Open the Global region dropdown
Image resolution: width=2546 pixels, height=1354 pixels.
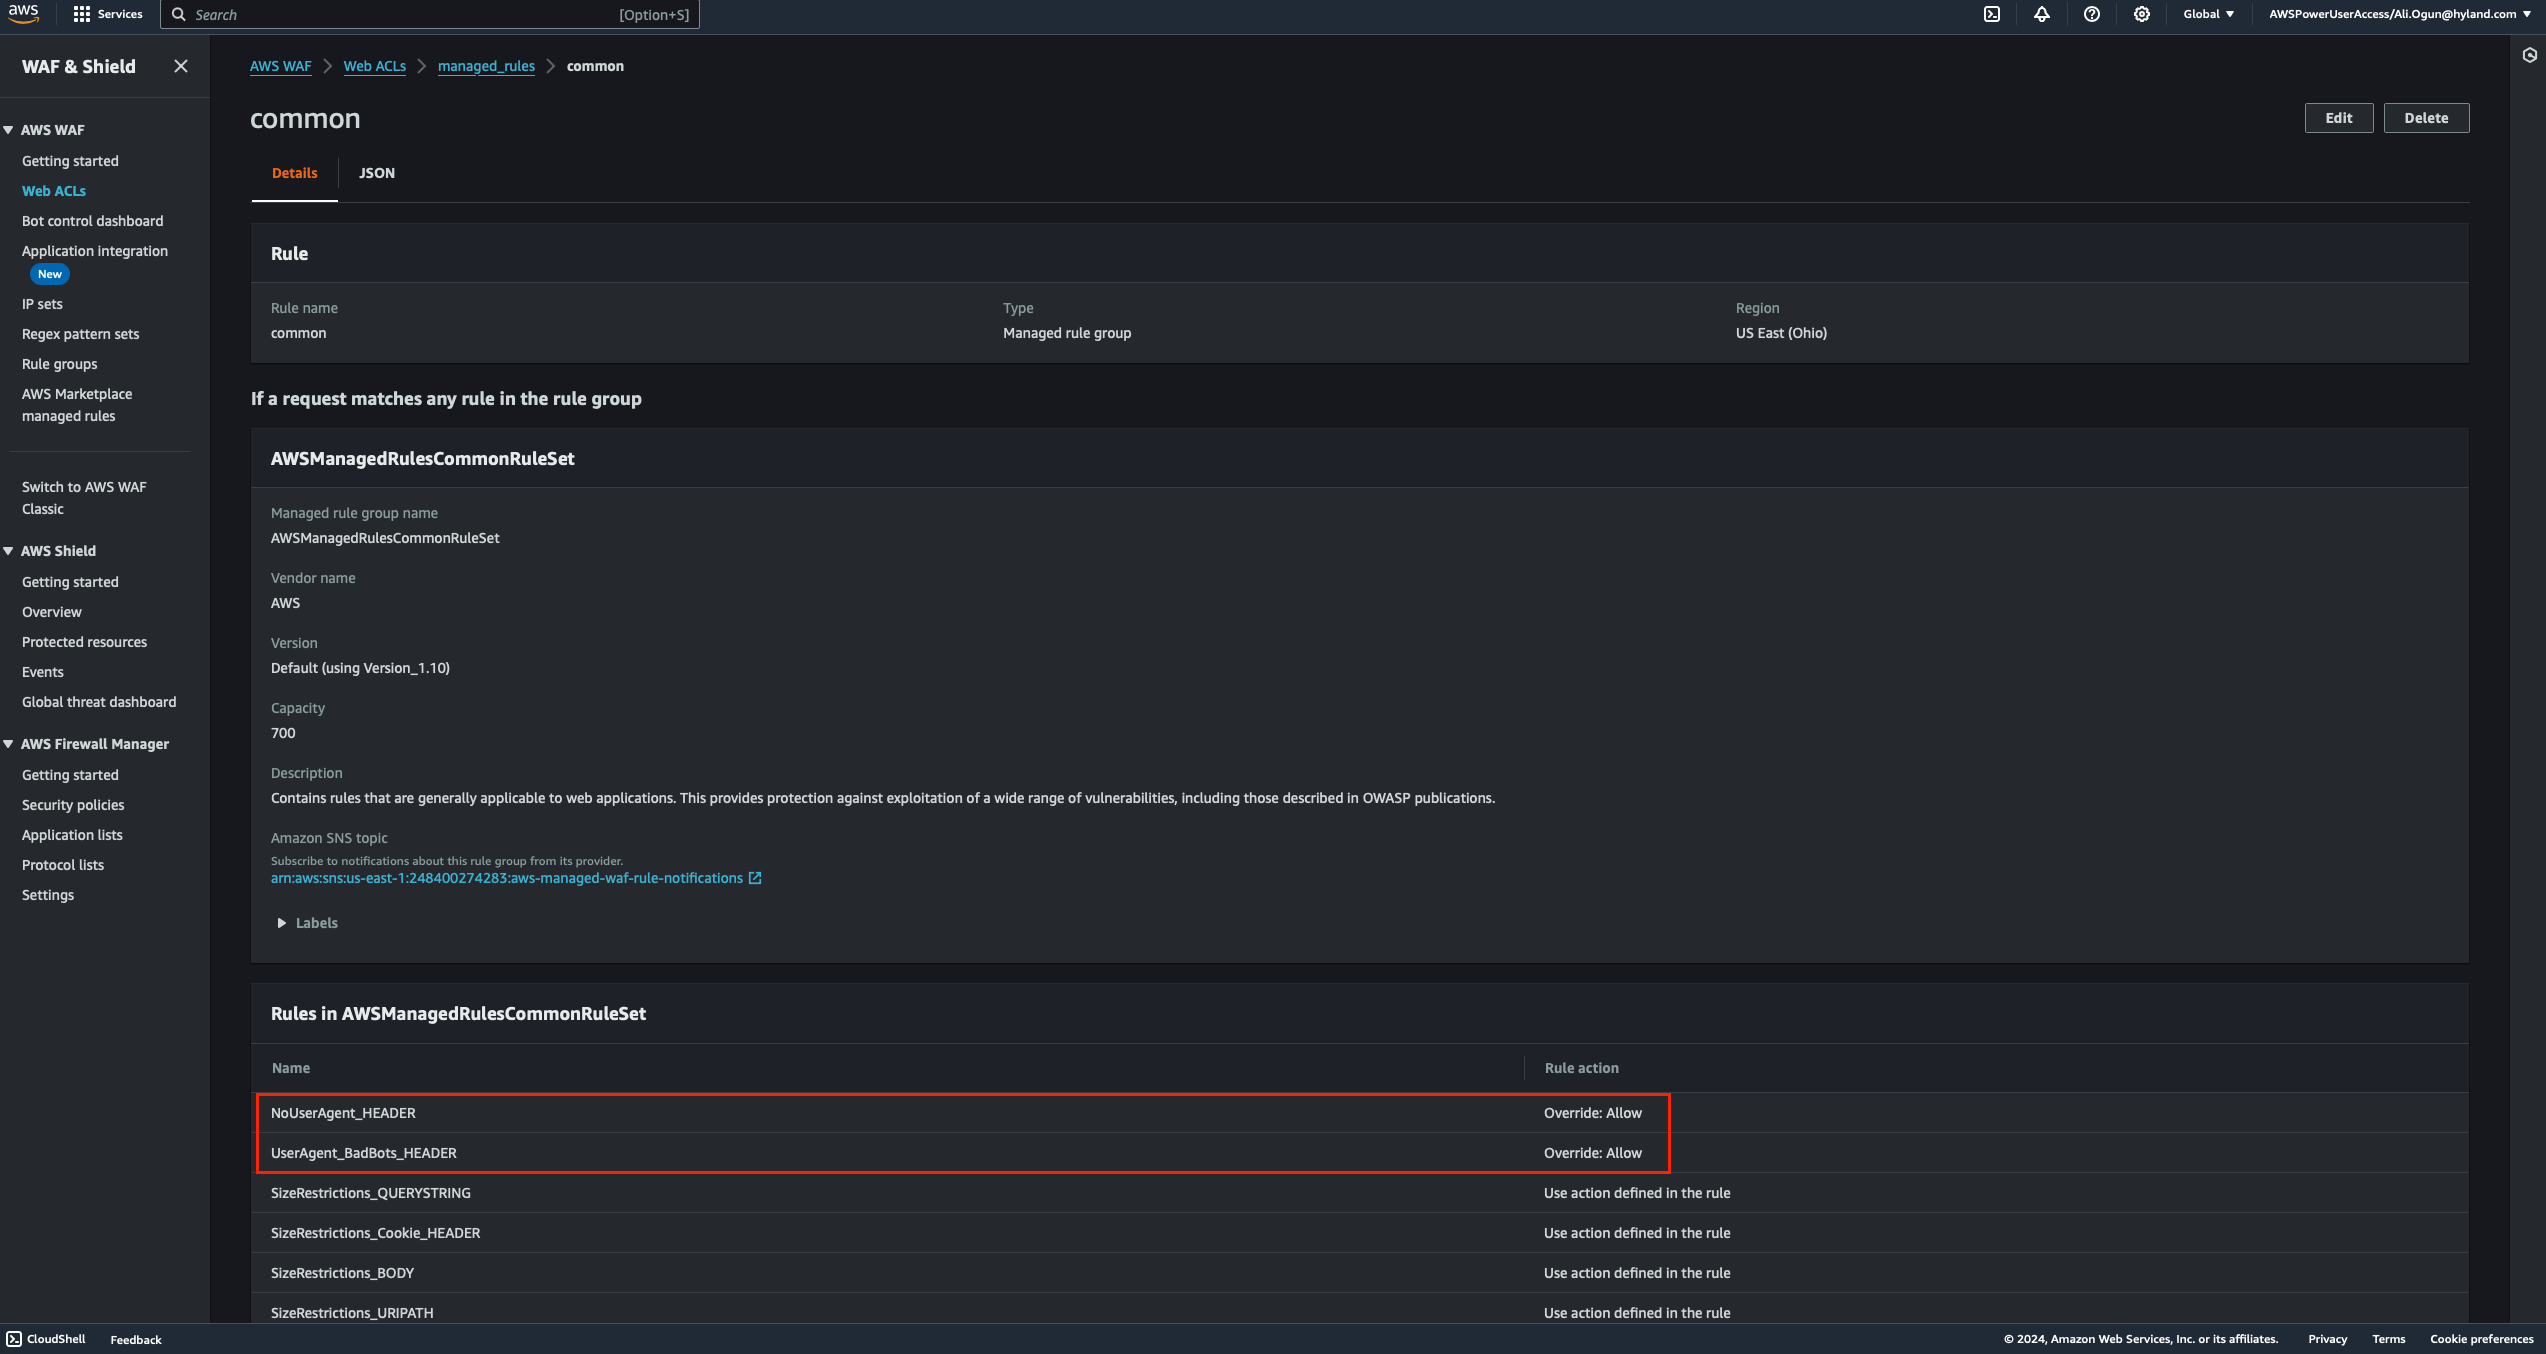(2208, 14)
